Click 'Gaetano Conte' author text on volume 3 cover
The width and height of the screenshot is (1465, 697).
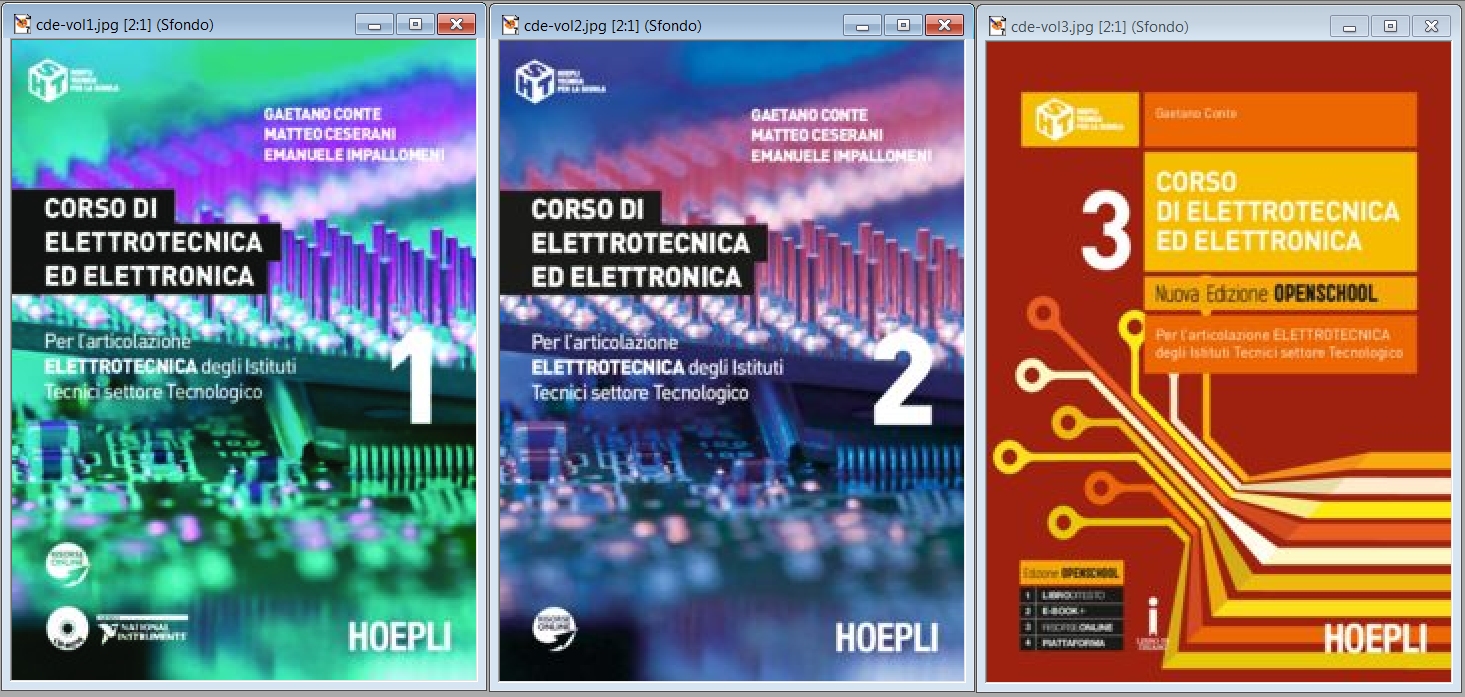click(1195, 114)
